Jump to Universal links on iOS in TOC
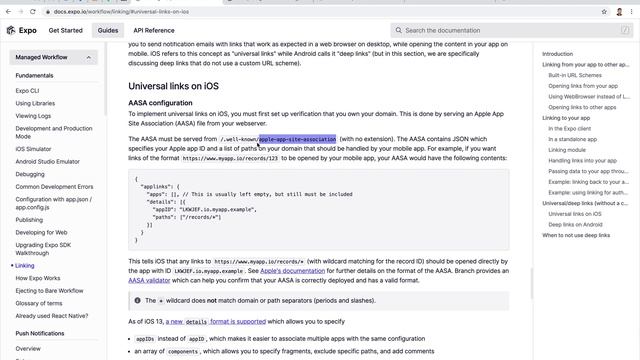 [x=575, y=214]
